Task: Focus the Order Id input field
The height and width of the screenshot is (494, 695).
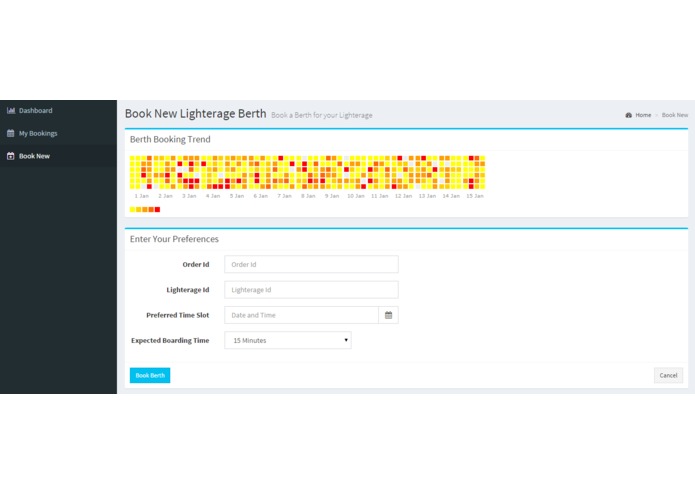Action: click(x=311, y=265)
